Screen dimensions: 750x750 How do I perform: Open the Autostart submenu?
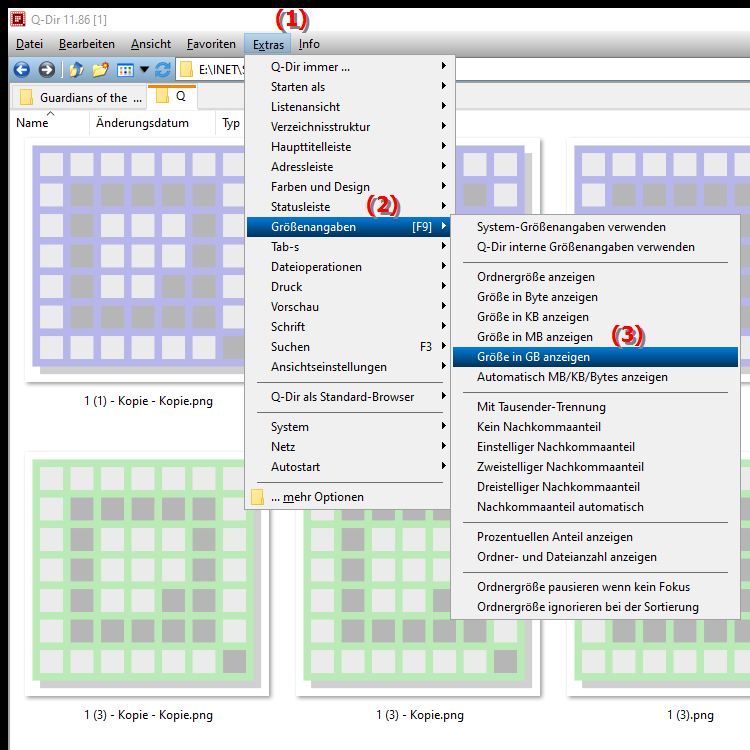coord(349,467)
